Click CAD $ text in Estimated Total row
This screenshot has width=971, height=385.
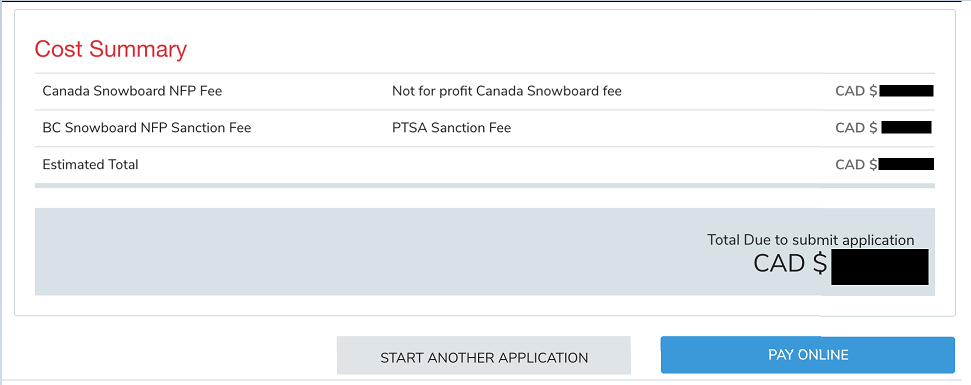[856, 165]
